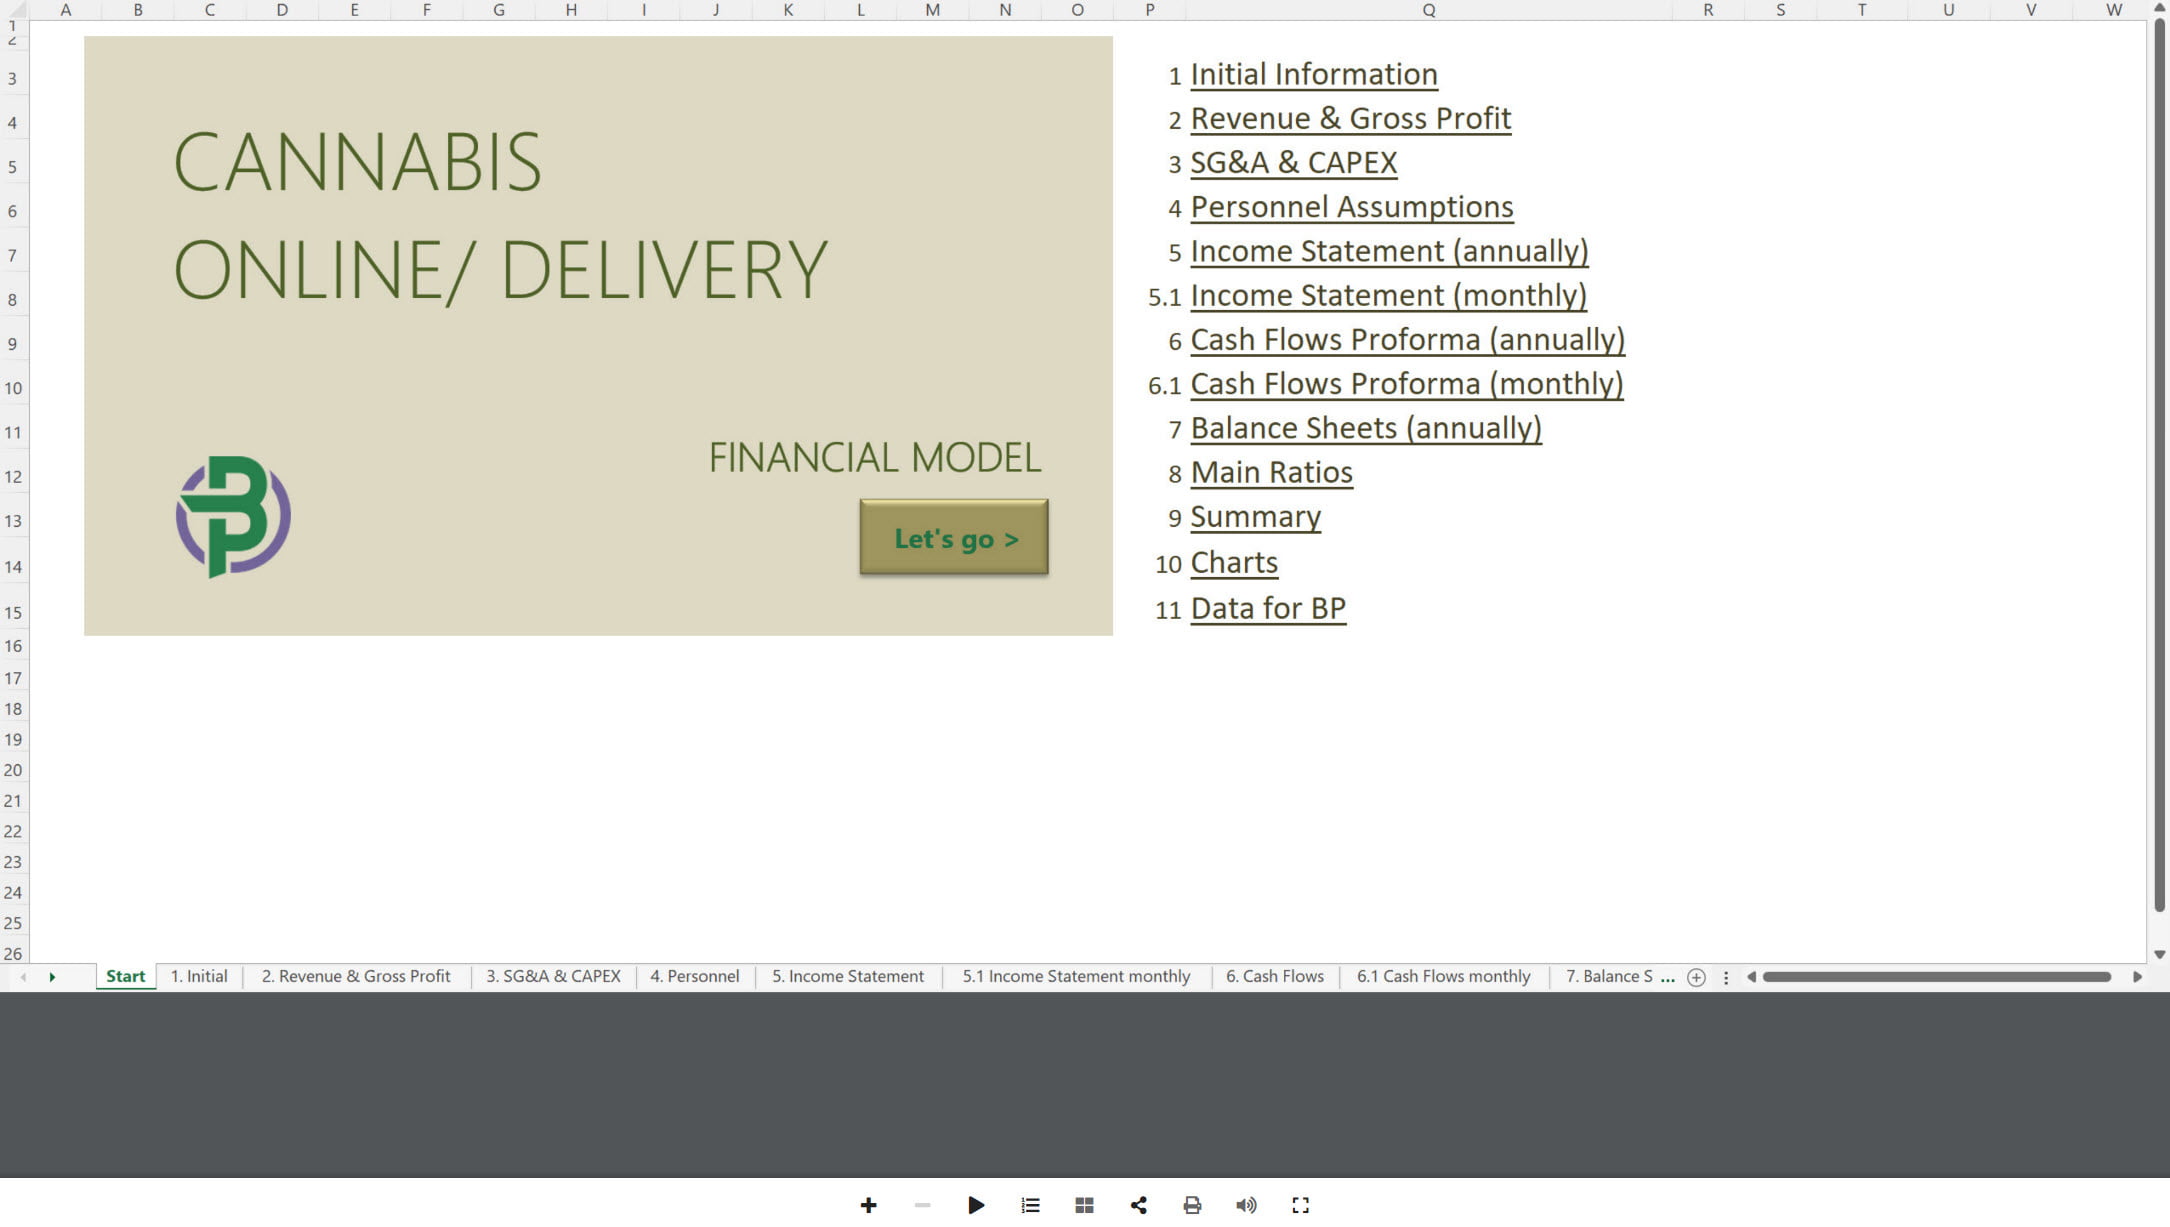Zoom in using the plus icon
Viewport: 2170px width, 1227px height.
click(x=868, y=1205)
